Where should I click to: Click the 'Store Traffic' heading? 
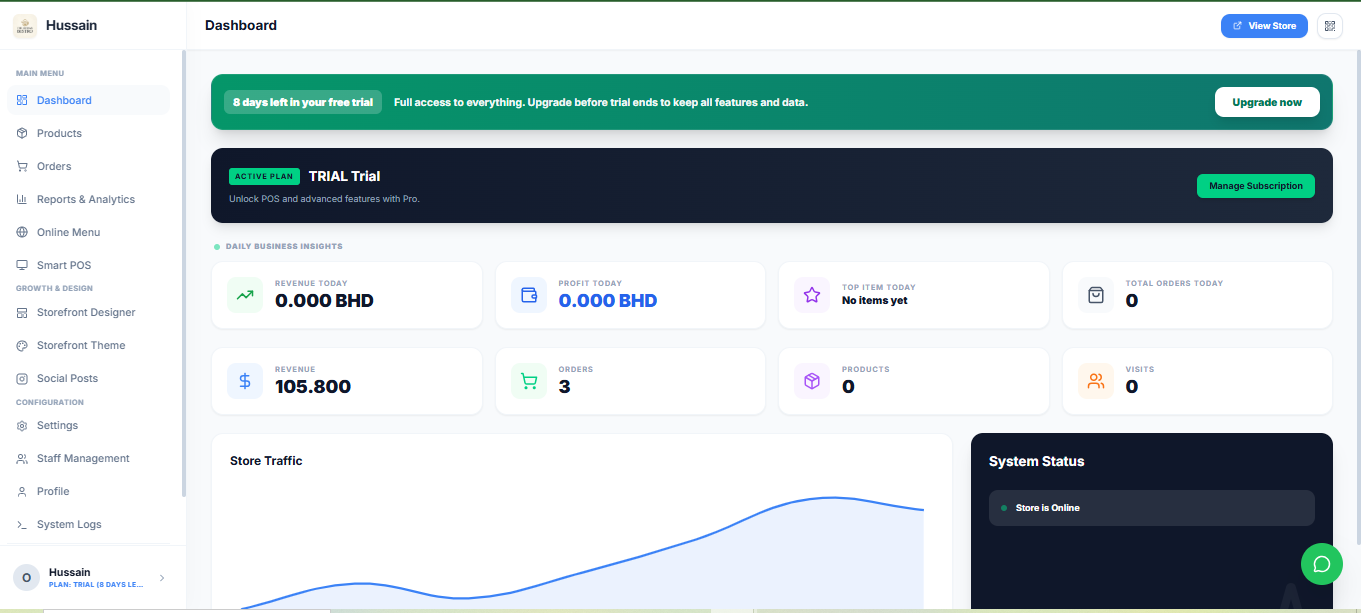pyautogui.click(x=266, y=461)
